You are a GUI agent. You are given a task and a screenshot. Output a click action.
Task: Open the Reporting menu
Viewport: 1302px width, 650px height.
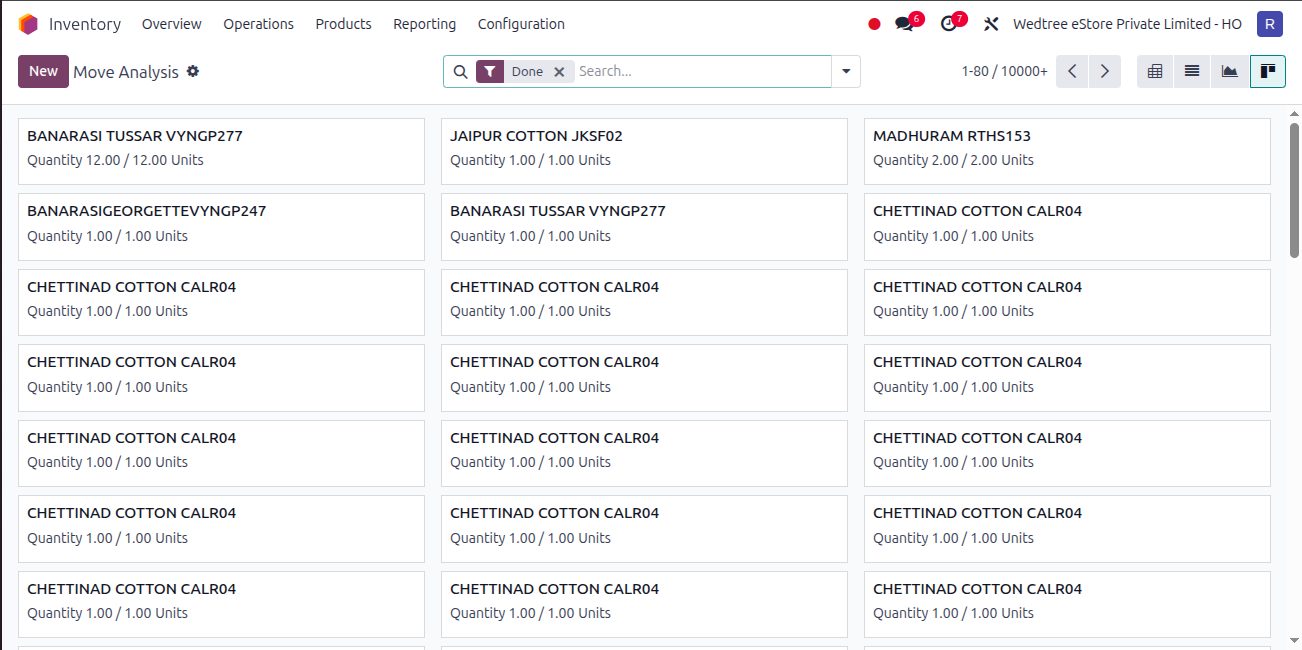point(425,24)
